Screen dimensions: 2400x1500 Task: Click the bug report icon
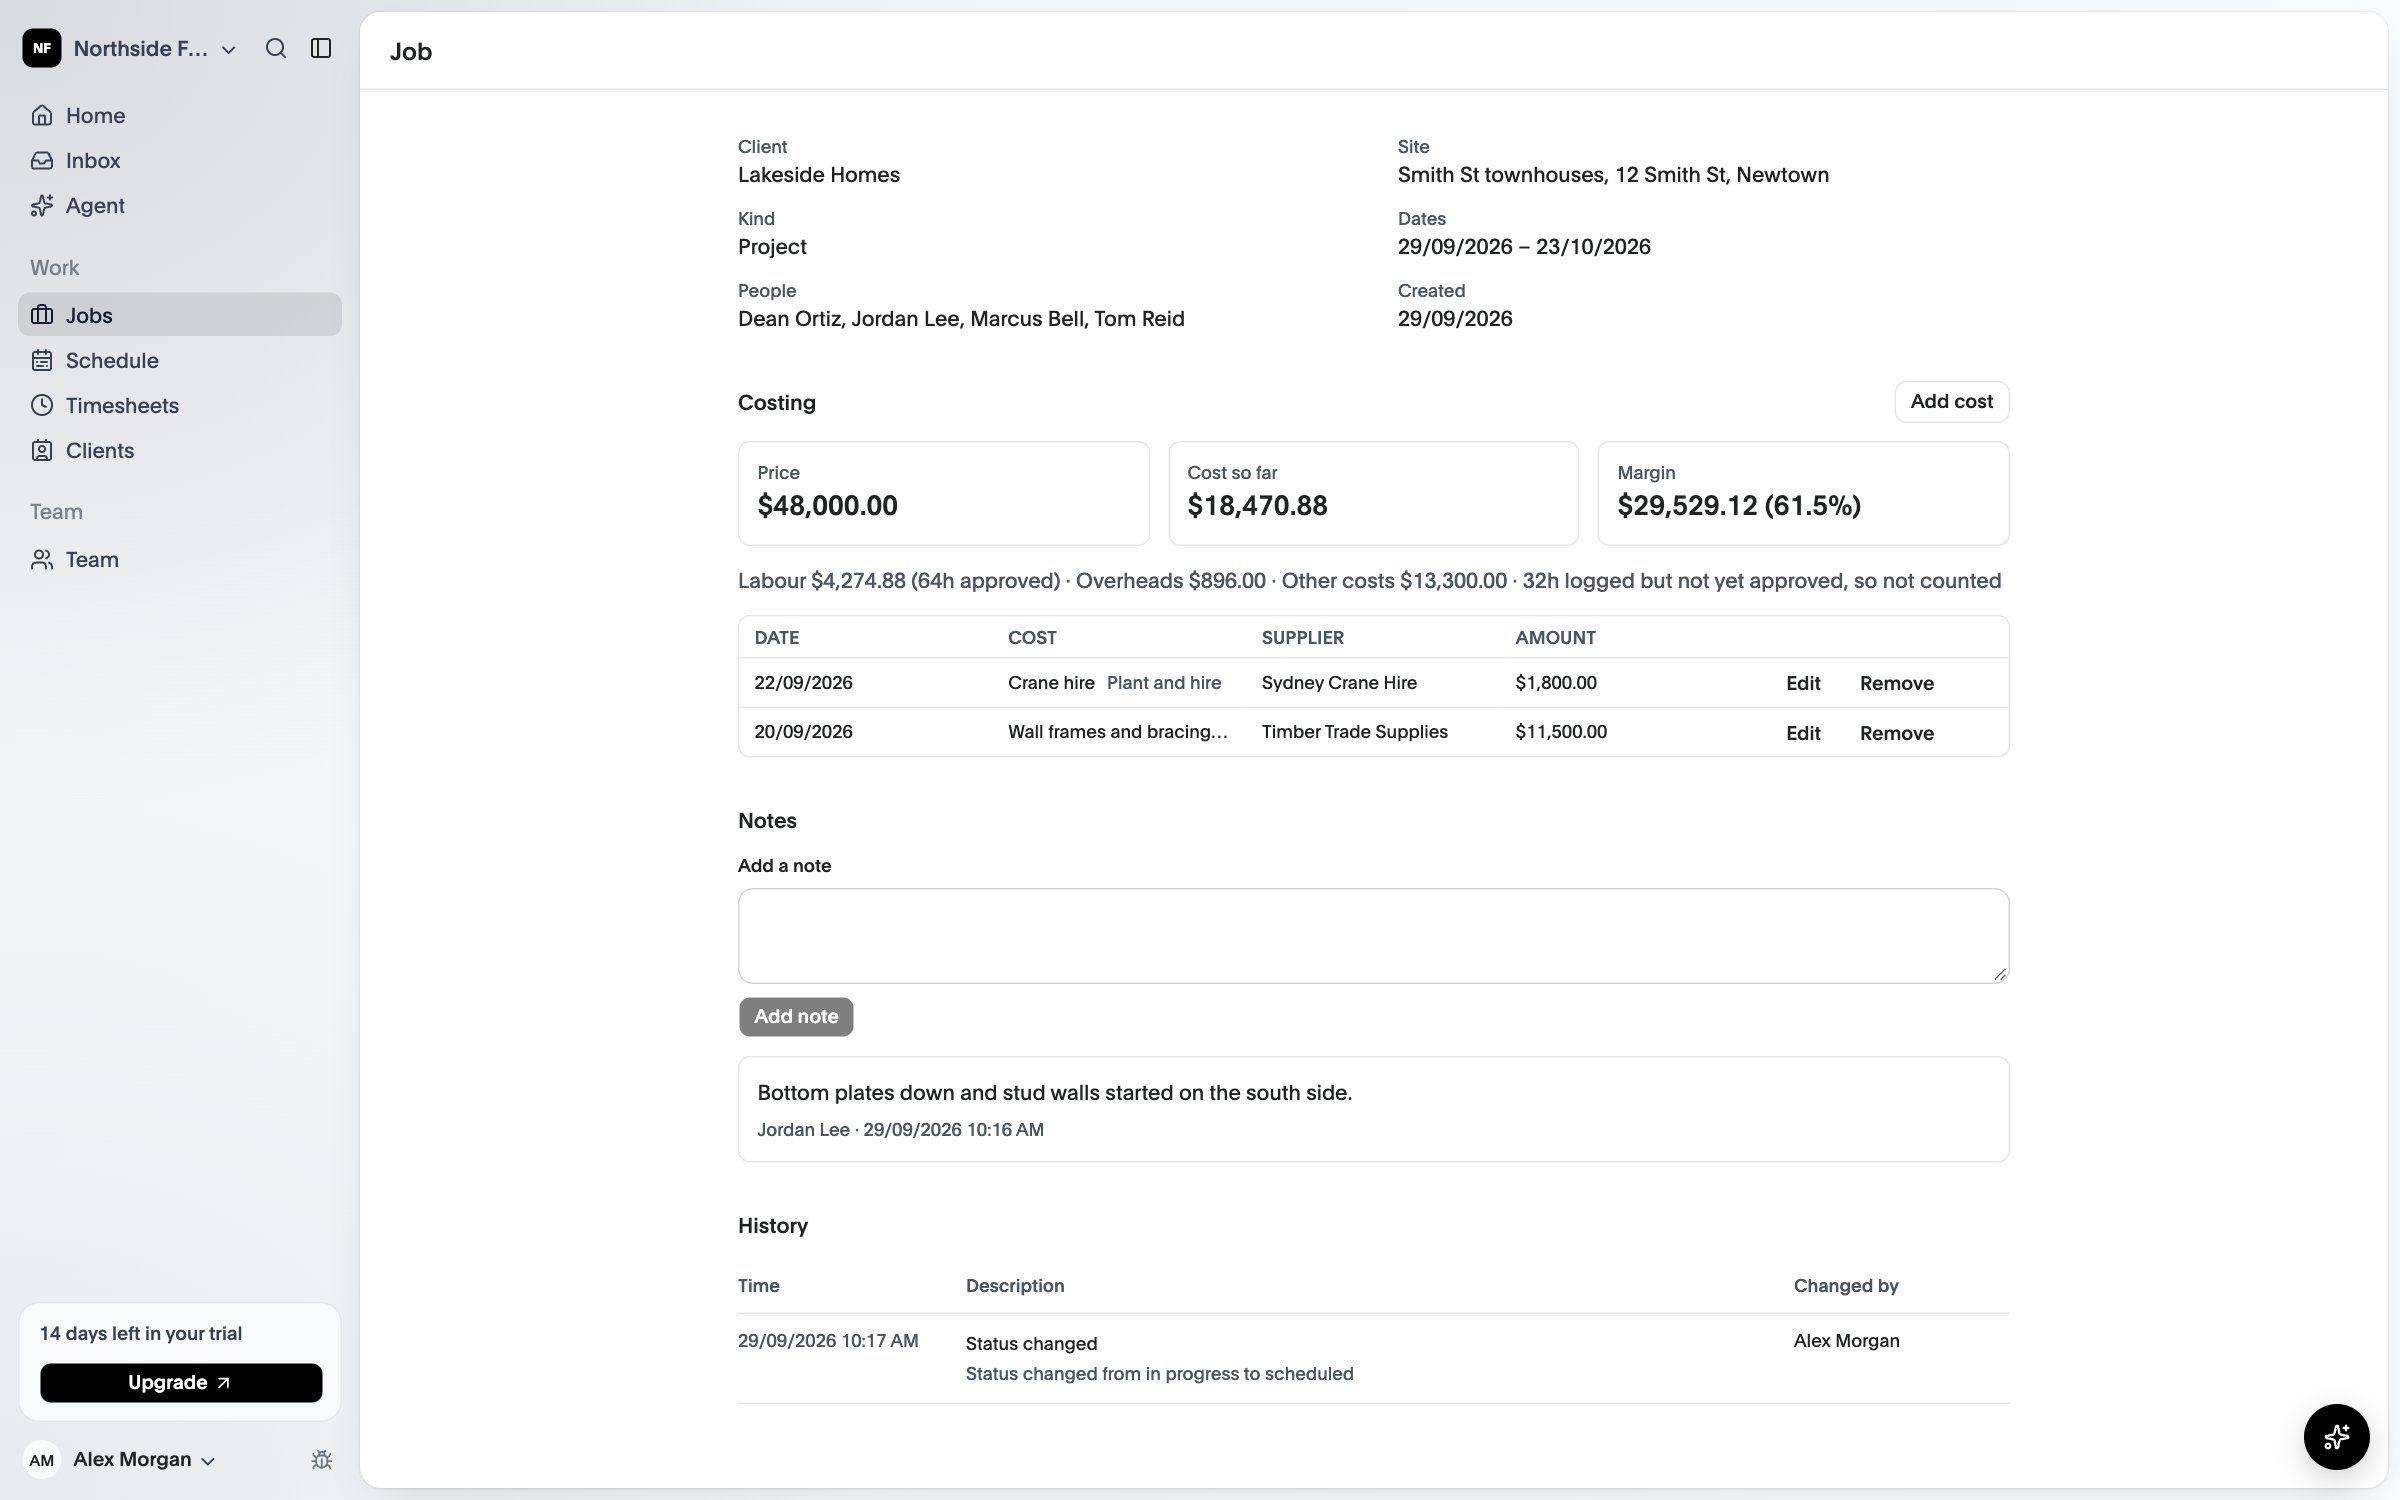(321, 1460)
